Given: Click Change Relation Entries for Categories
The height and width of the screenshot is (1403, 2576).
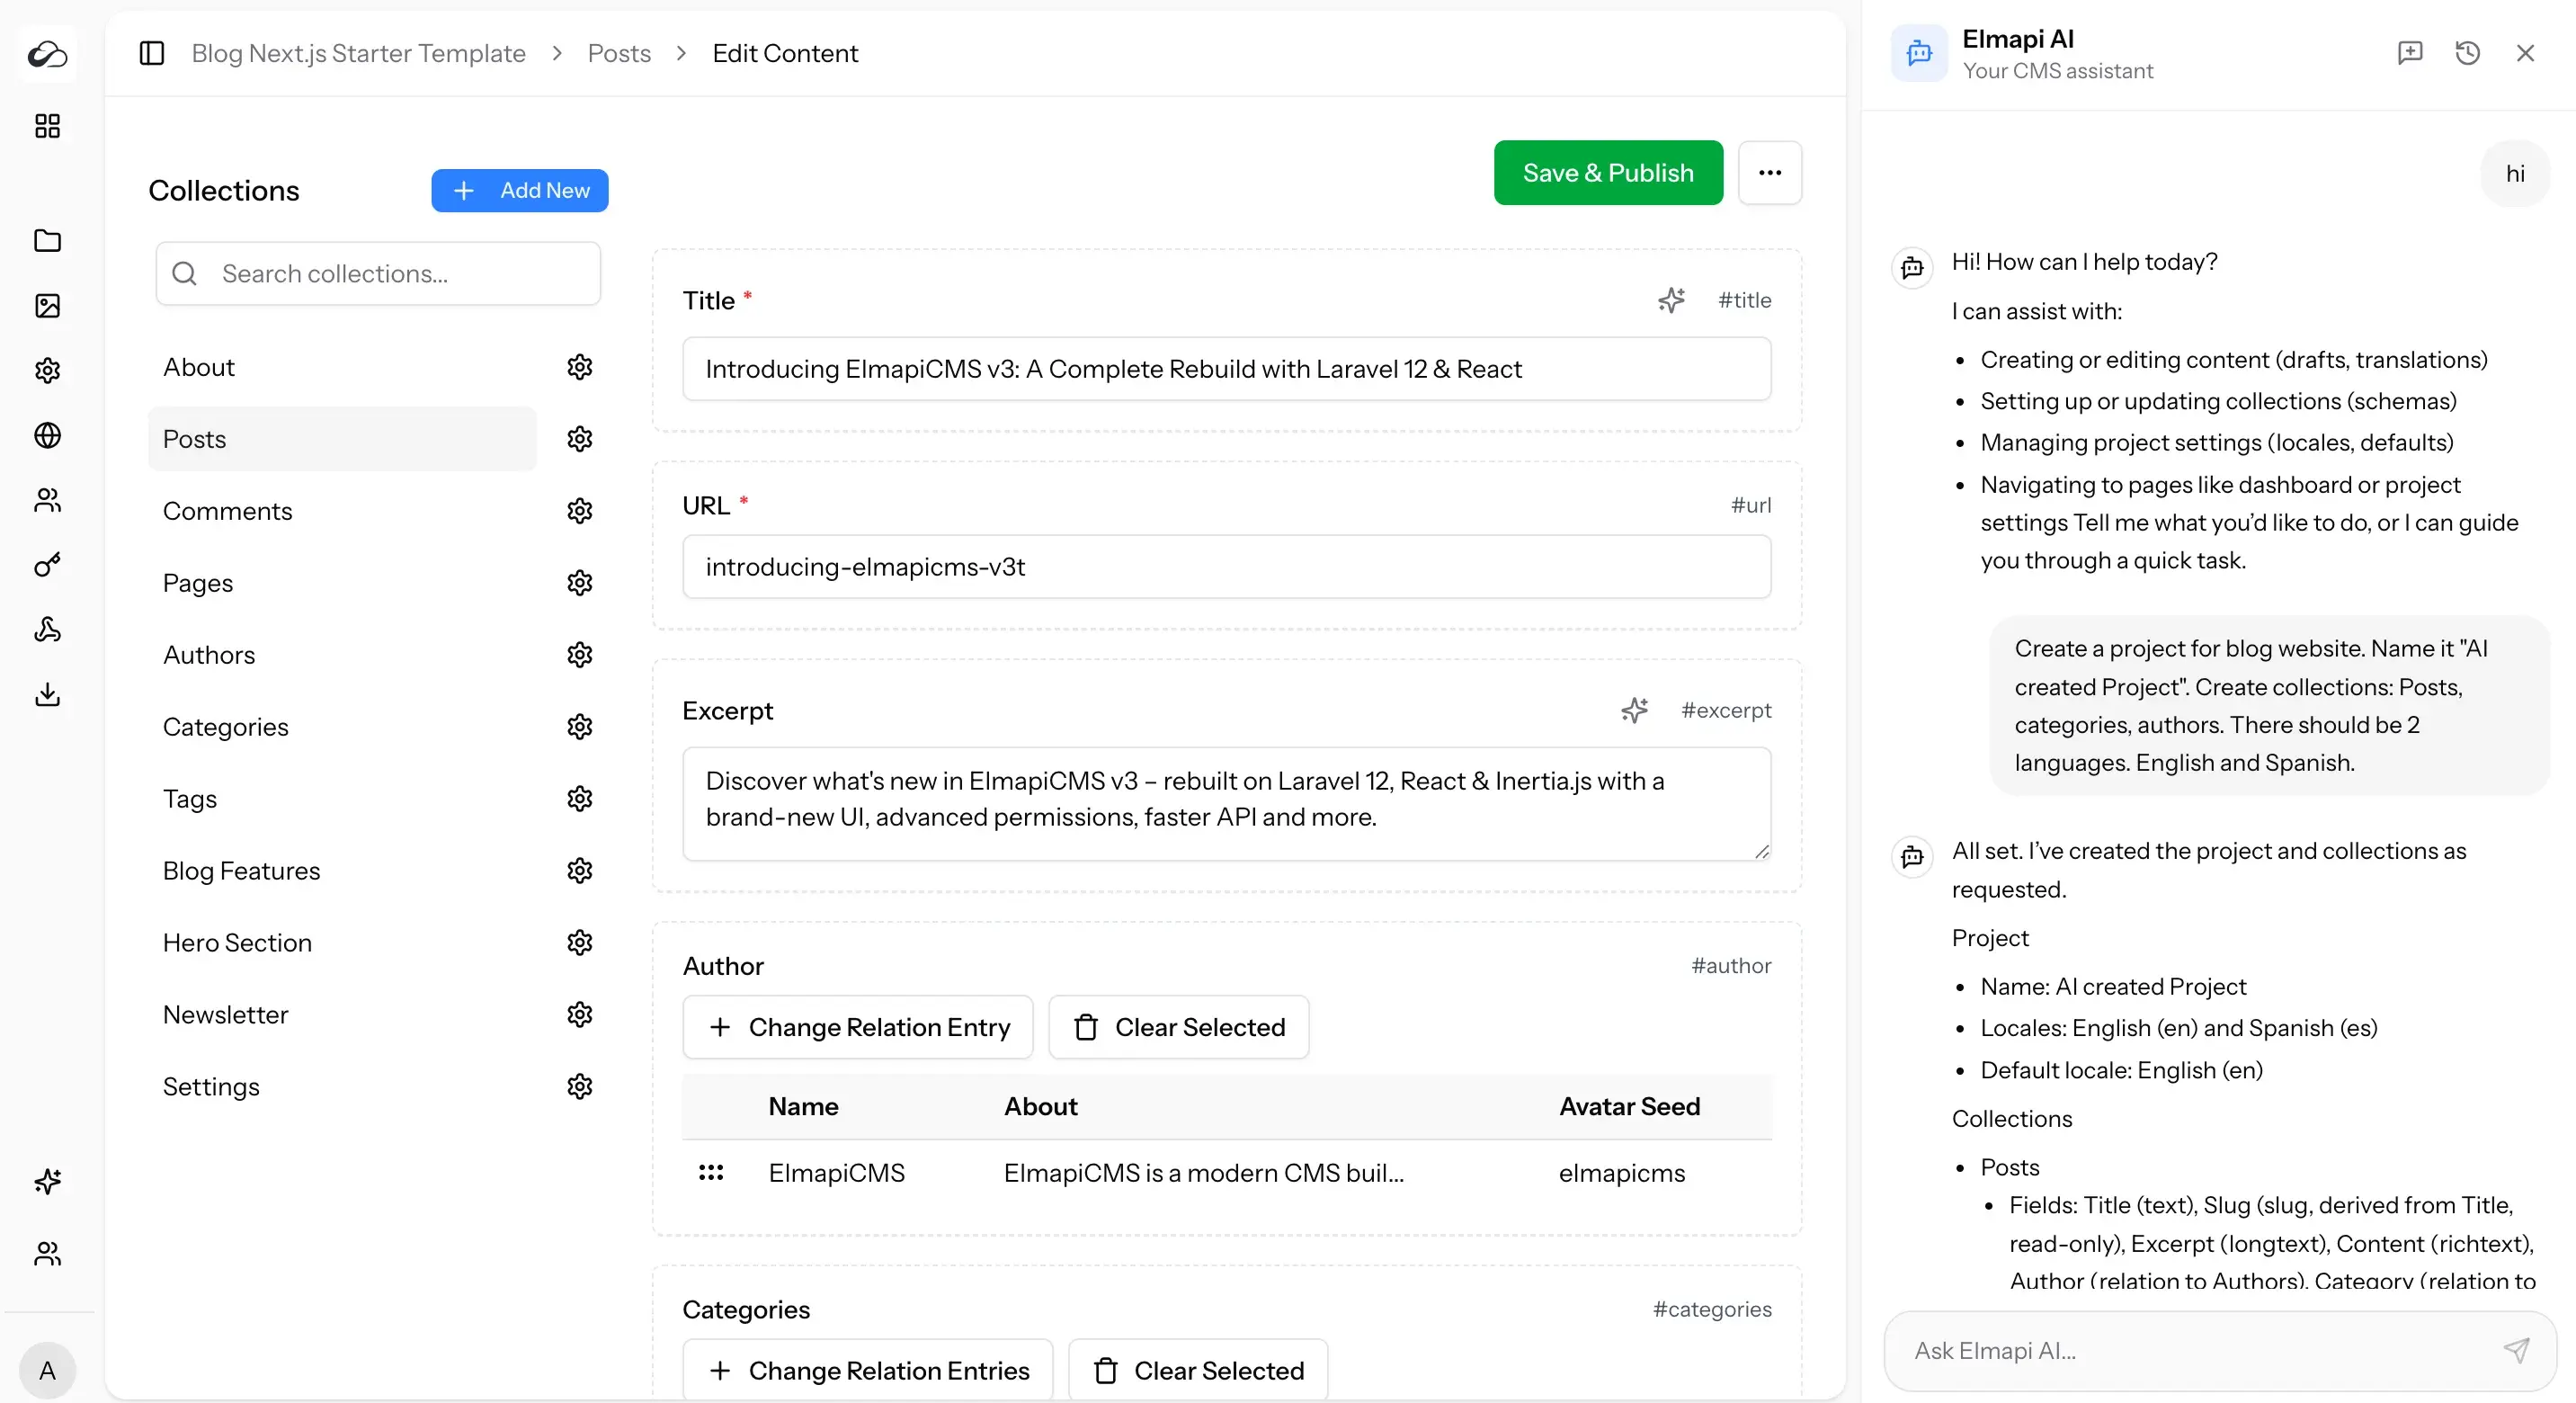Looking at the screenshot, I should click(868, 1371).
